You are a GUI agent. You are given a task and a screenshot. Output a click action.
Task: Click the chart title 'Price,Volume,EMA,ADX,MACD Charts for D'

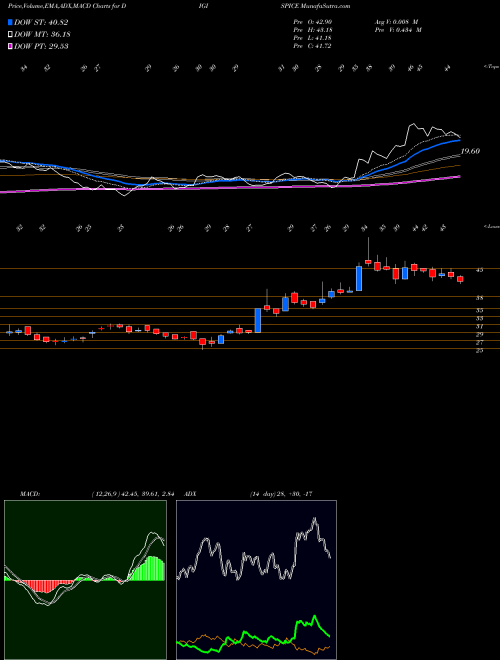68,6
